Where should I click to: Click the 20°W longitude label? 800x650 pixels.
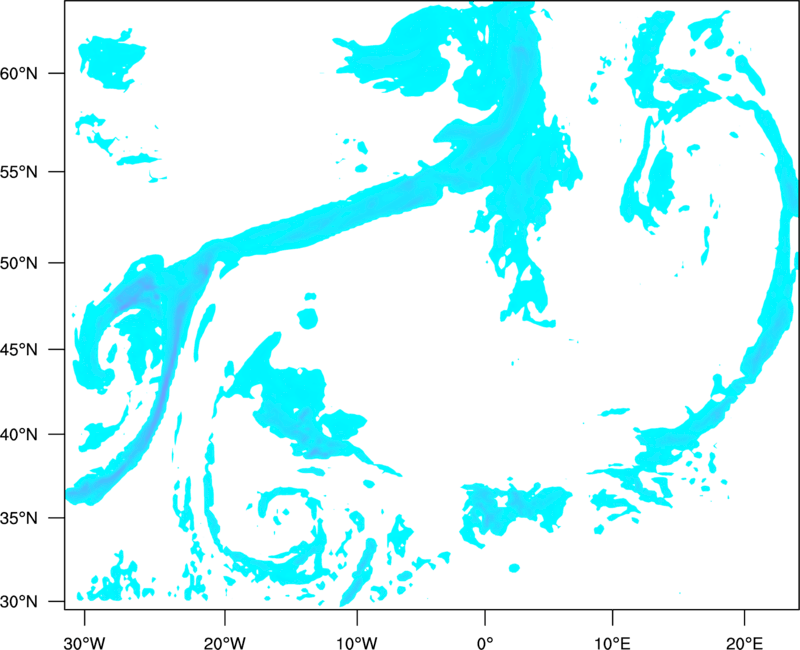(x=224, y=643)
